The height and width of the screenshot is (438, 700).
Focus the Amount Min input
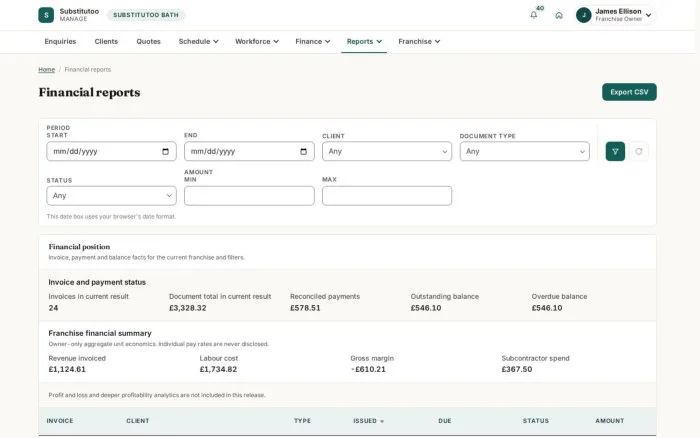tap(249, 196)
